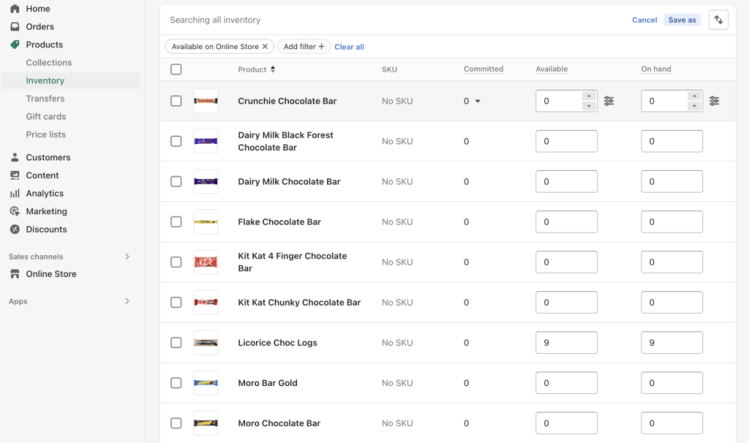Navigate to Gift cards in sidebar

point(46,117)
